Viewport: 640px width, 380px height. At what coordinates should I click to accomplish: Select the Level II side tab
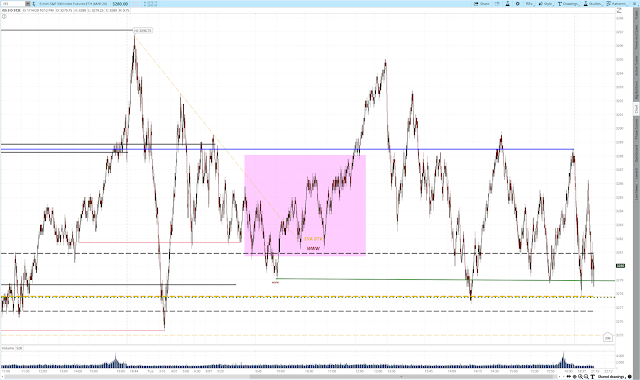[x=636, y=173]
